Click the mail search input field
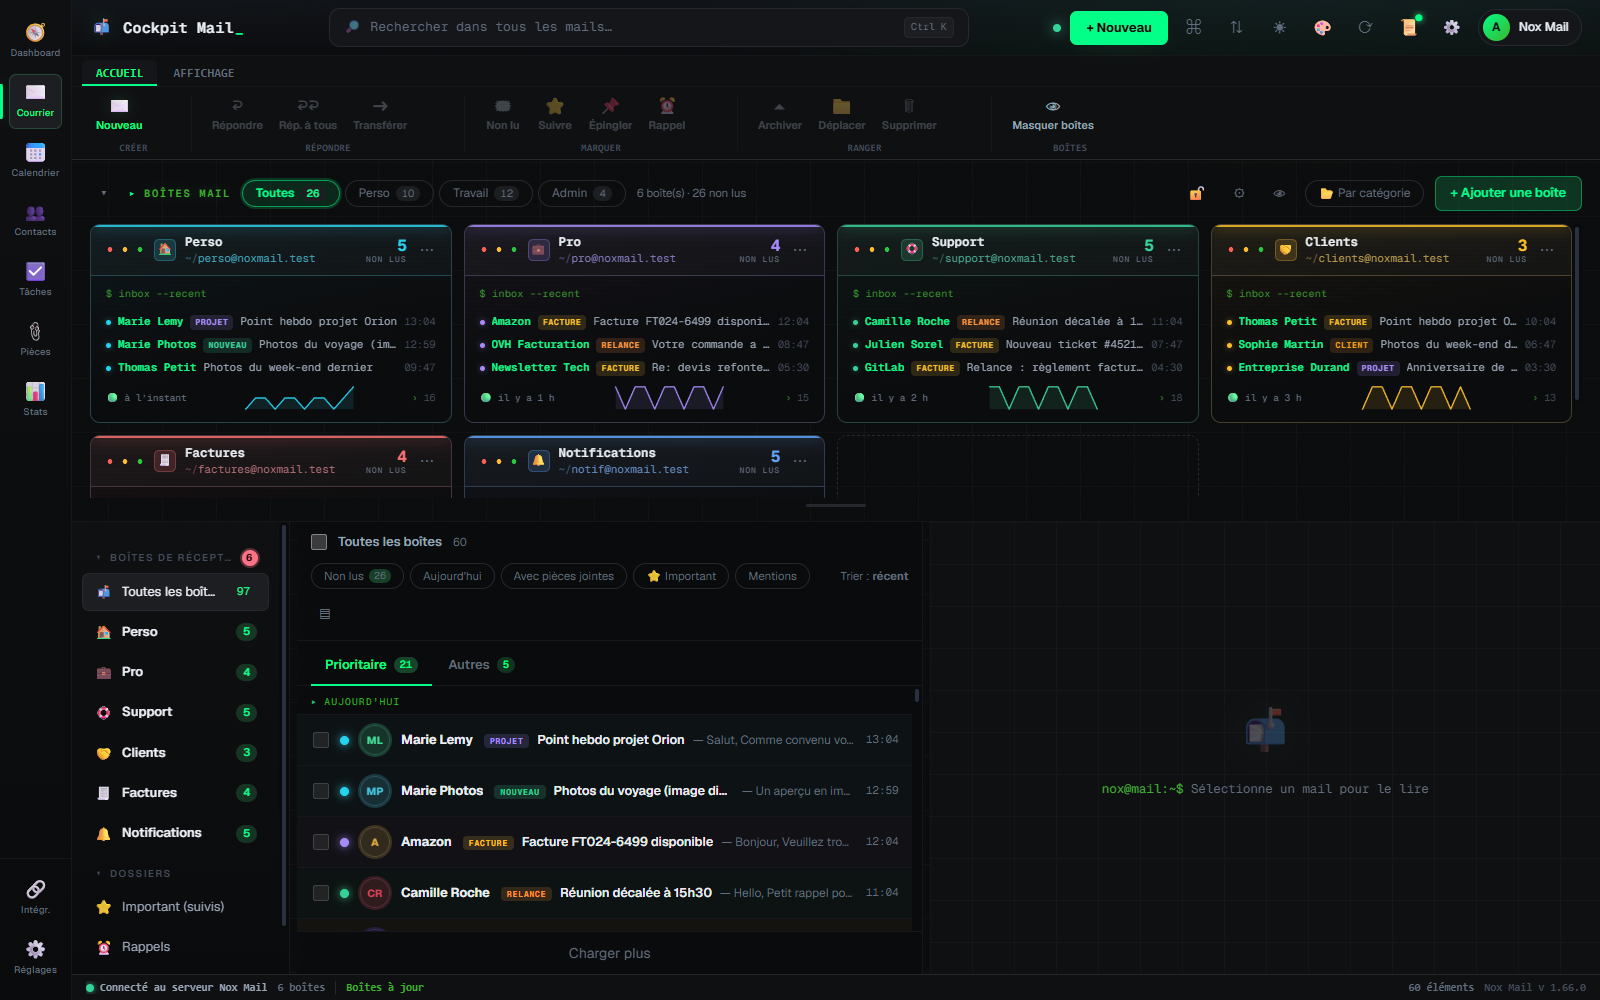1600x1000 pixels. coord(648,27)
